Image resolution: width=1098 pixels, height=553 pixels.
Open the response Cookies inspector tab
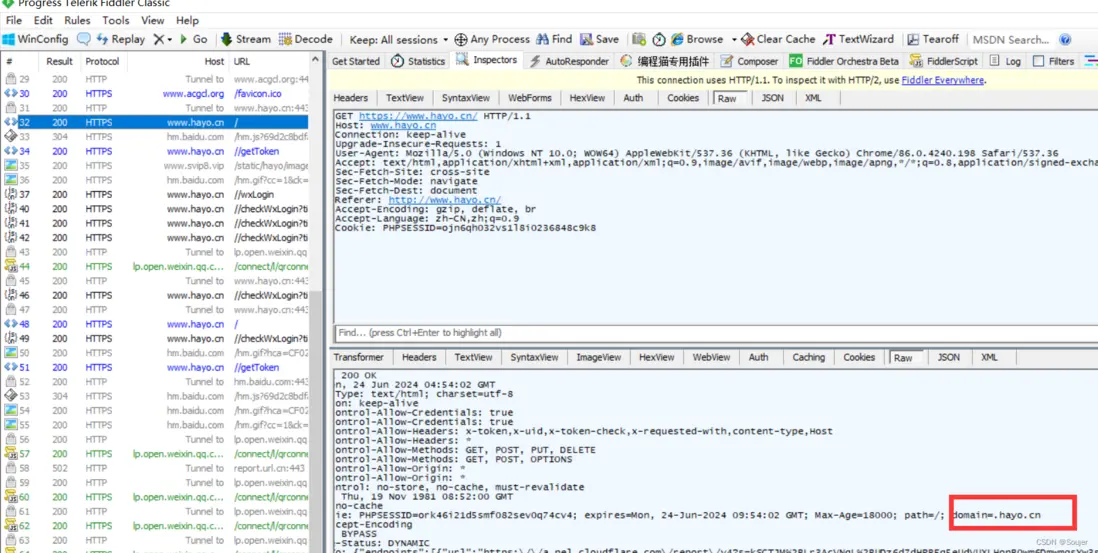859,357
